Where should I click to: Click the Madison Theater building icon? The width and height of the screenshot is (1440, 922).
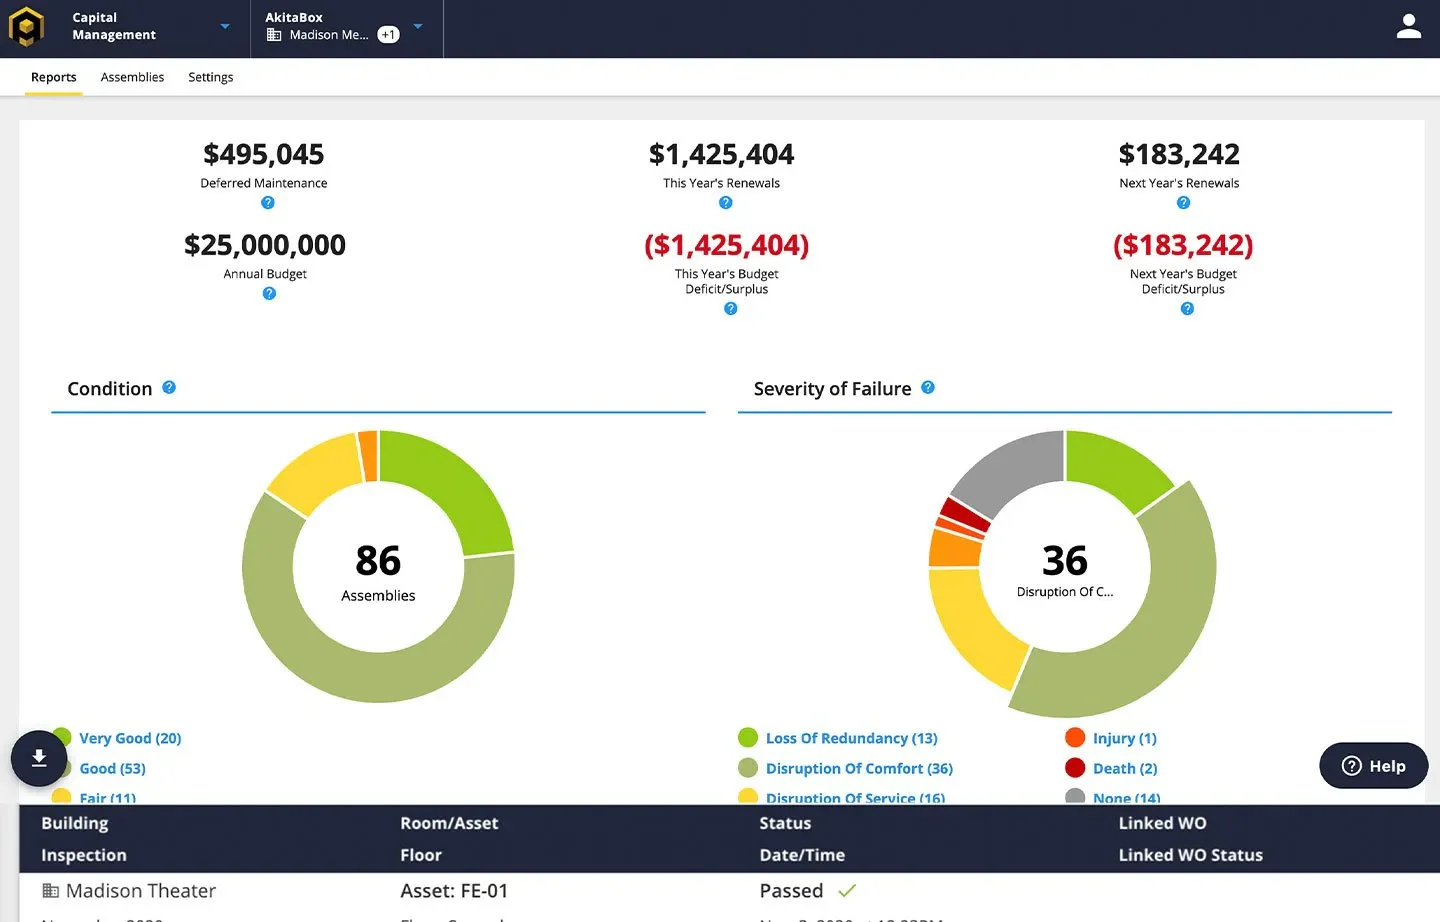click(50, 890)
